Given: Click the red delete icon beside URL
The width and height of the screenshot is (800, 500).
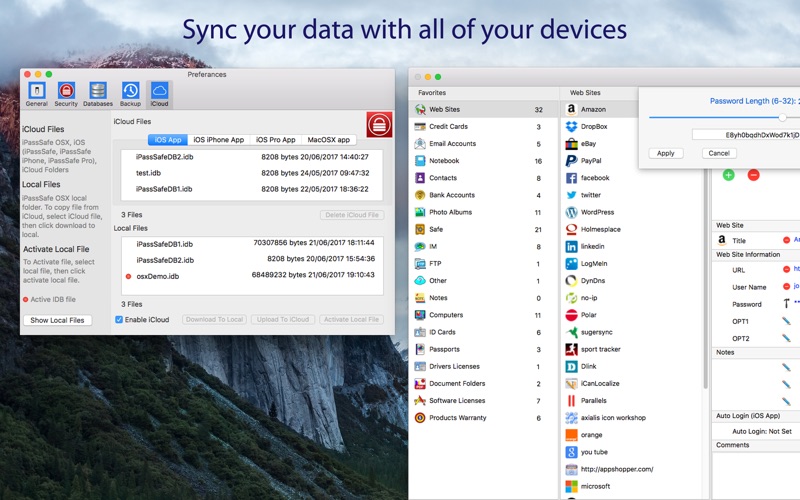Looking at the screenshot, I should 786,269.
